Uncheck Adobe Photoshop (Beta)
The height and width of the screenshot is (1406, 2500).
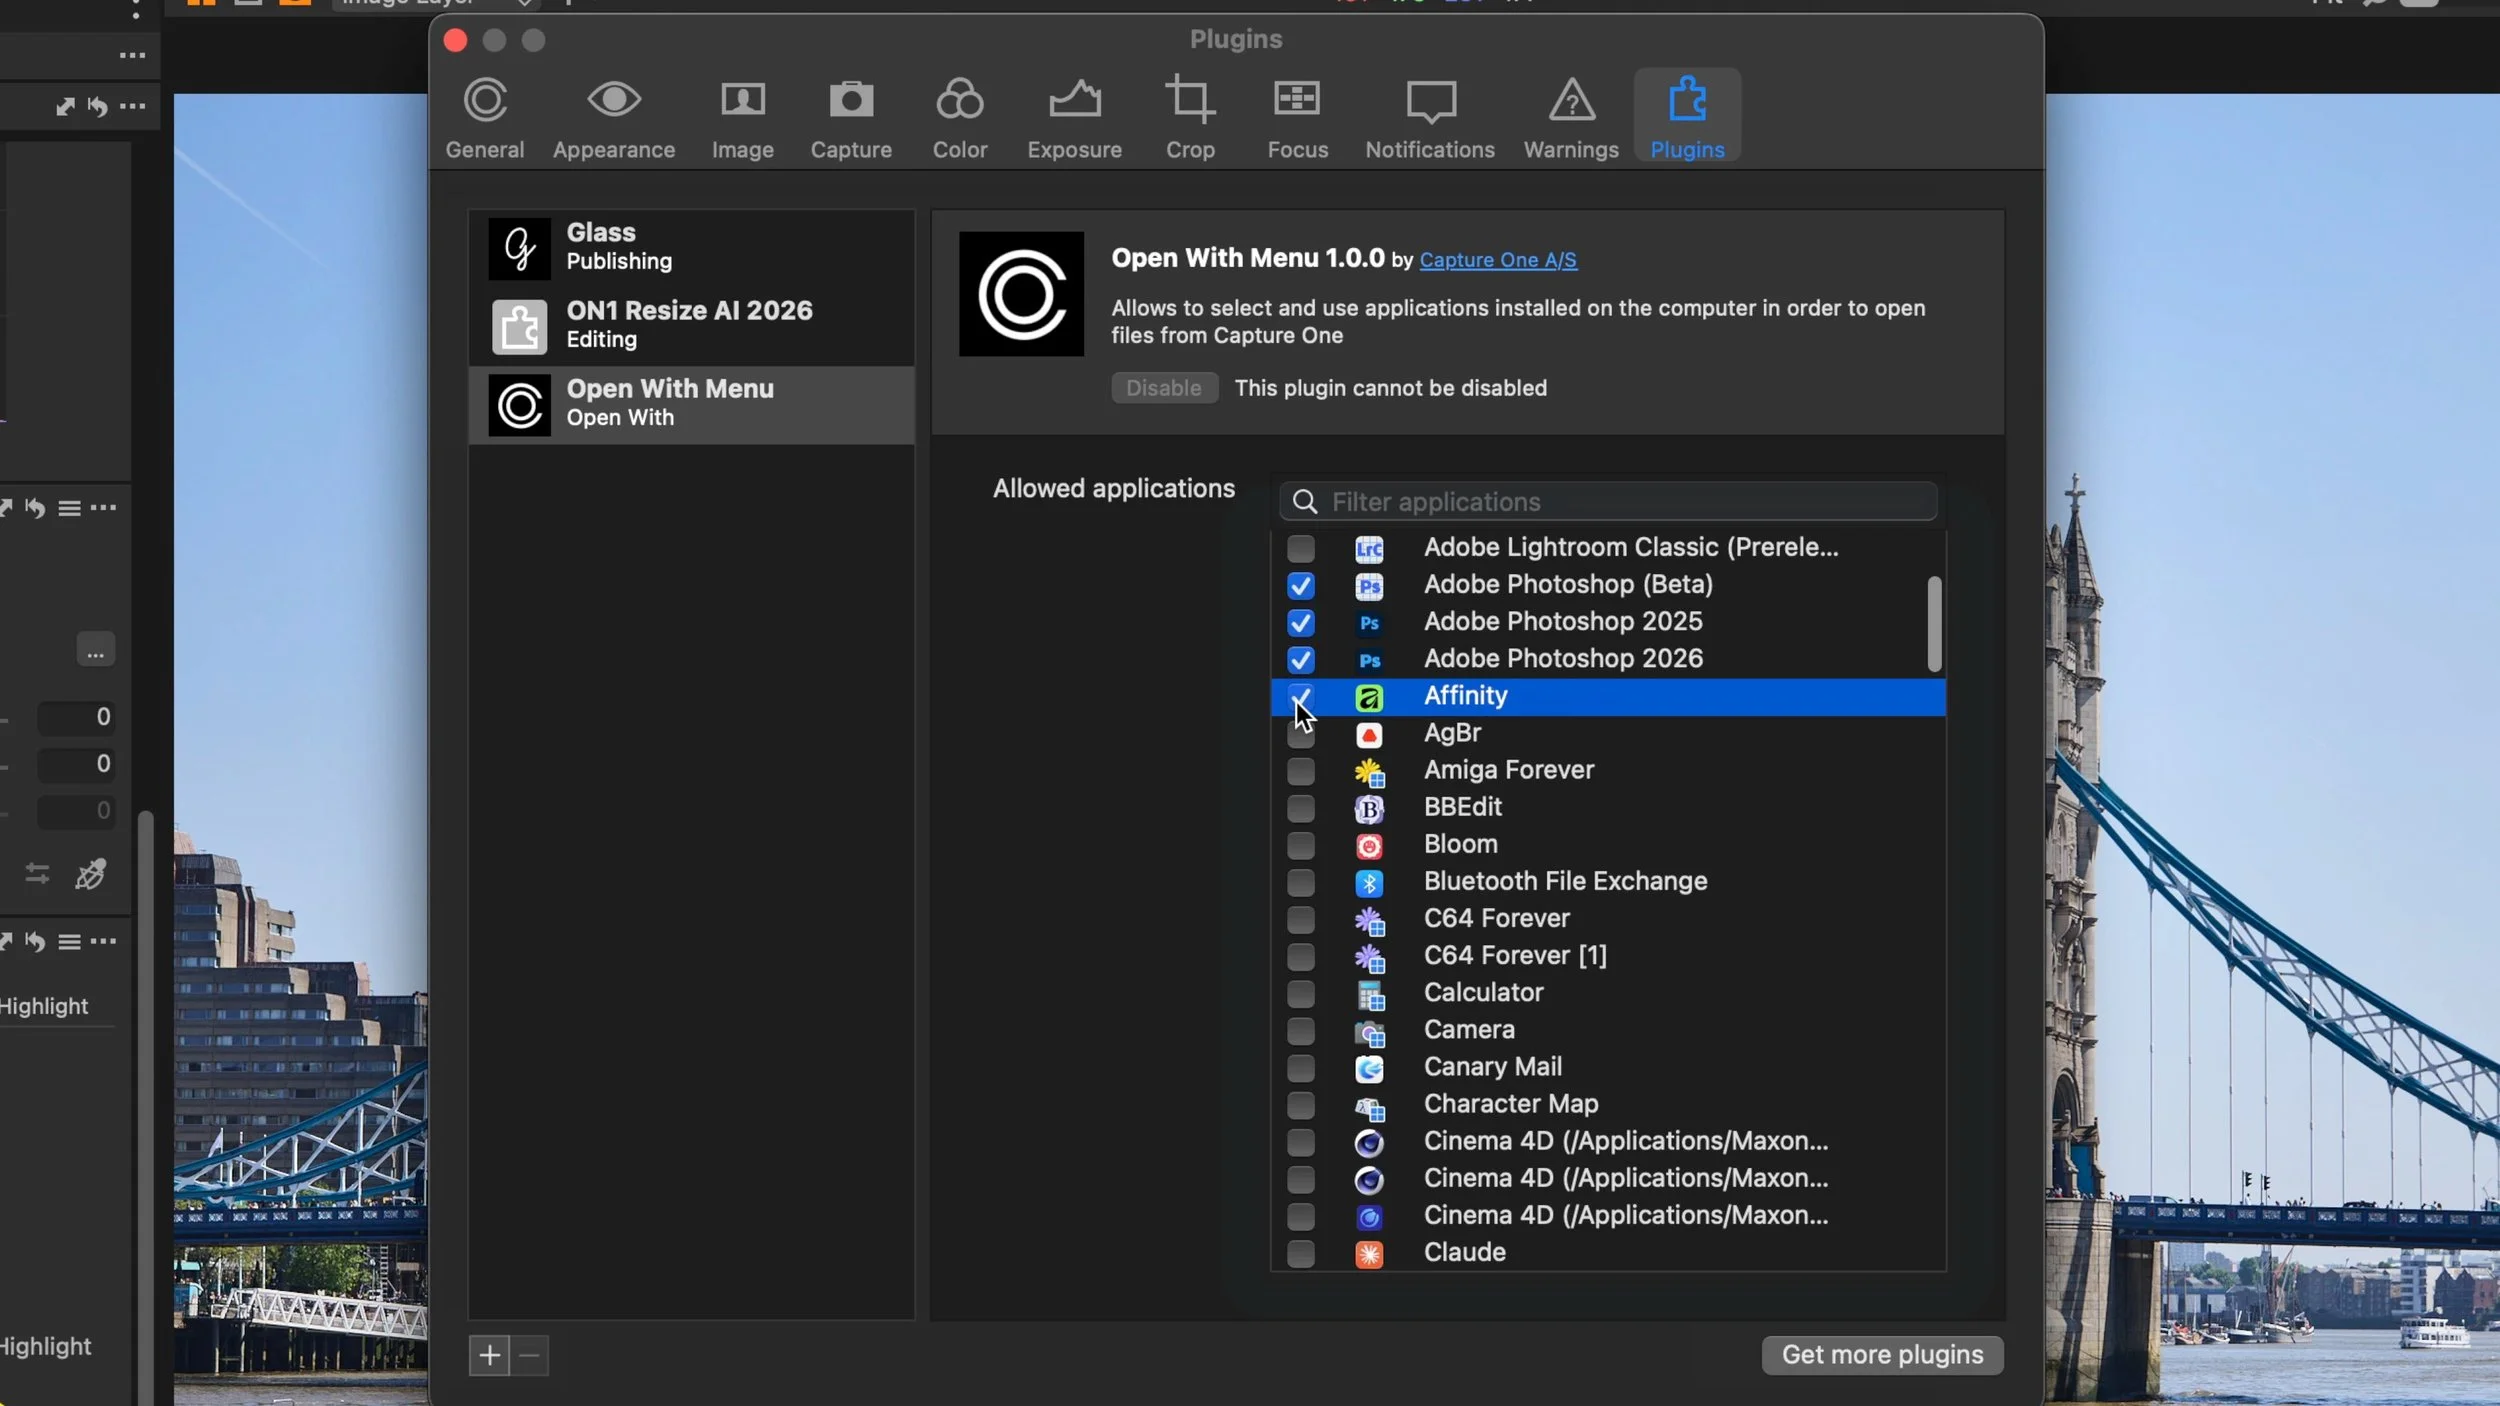tap(1301, 585)
